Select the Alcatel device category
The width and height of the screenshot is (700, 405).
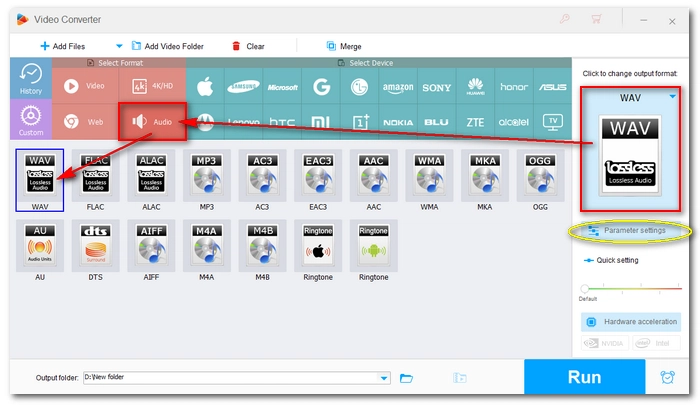pyautogui.click(x=513, y=122)
